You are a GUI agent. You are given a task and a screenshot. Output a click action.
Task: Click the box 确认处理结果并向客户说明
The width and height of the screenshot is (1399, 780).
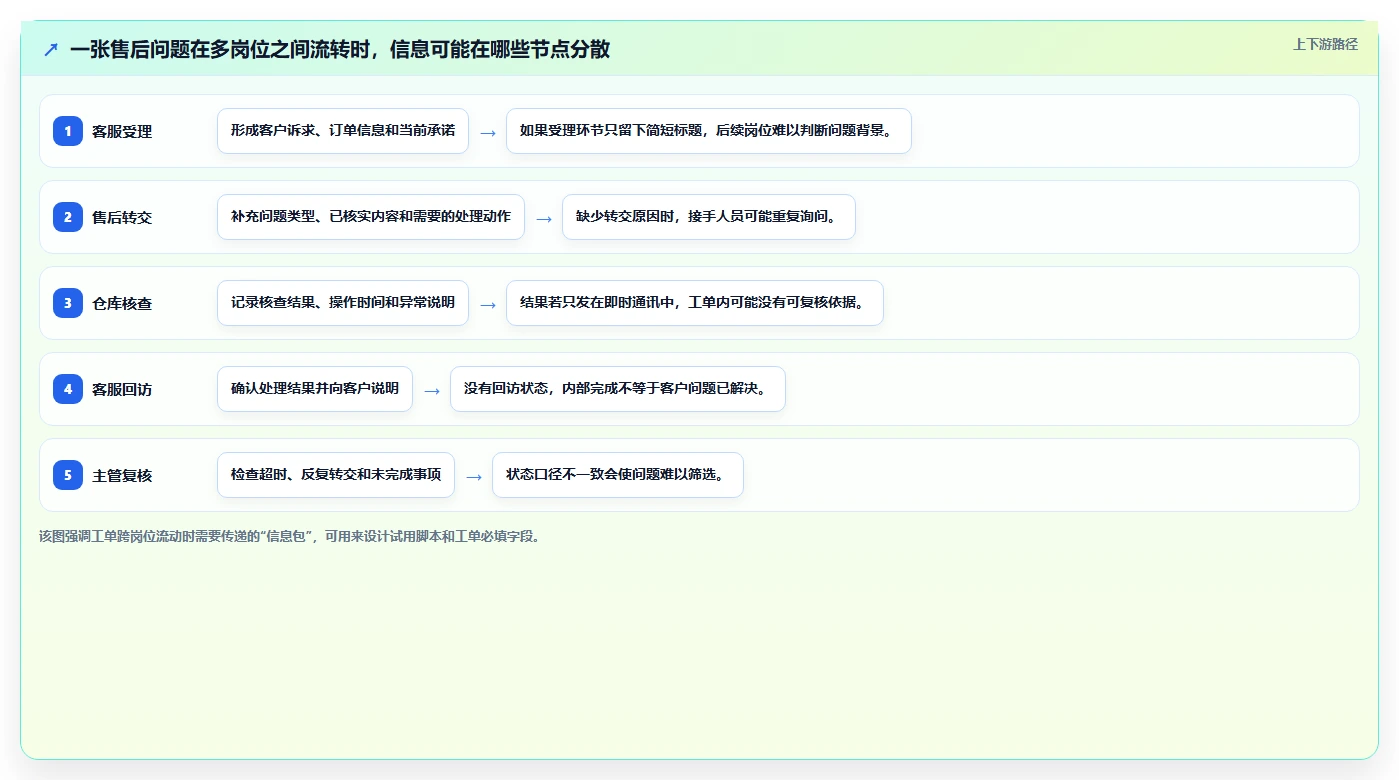pos(315,389)
